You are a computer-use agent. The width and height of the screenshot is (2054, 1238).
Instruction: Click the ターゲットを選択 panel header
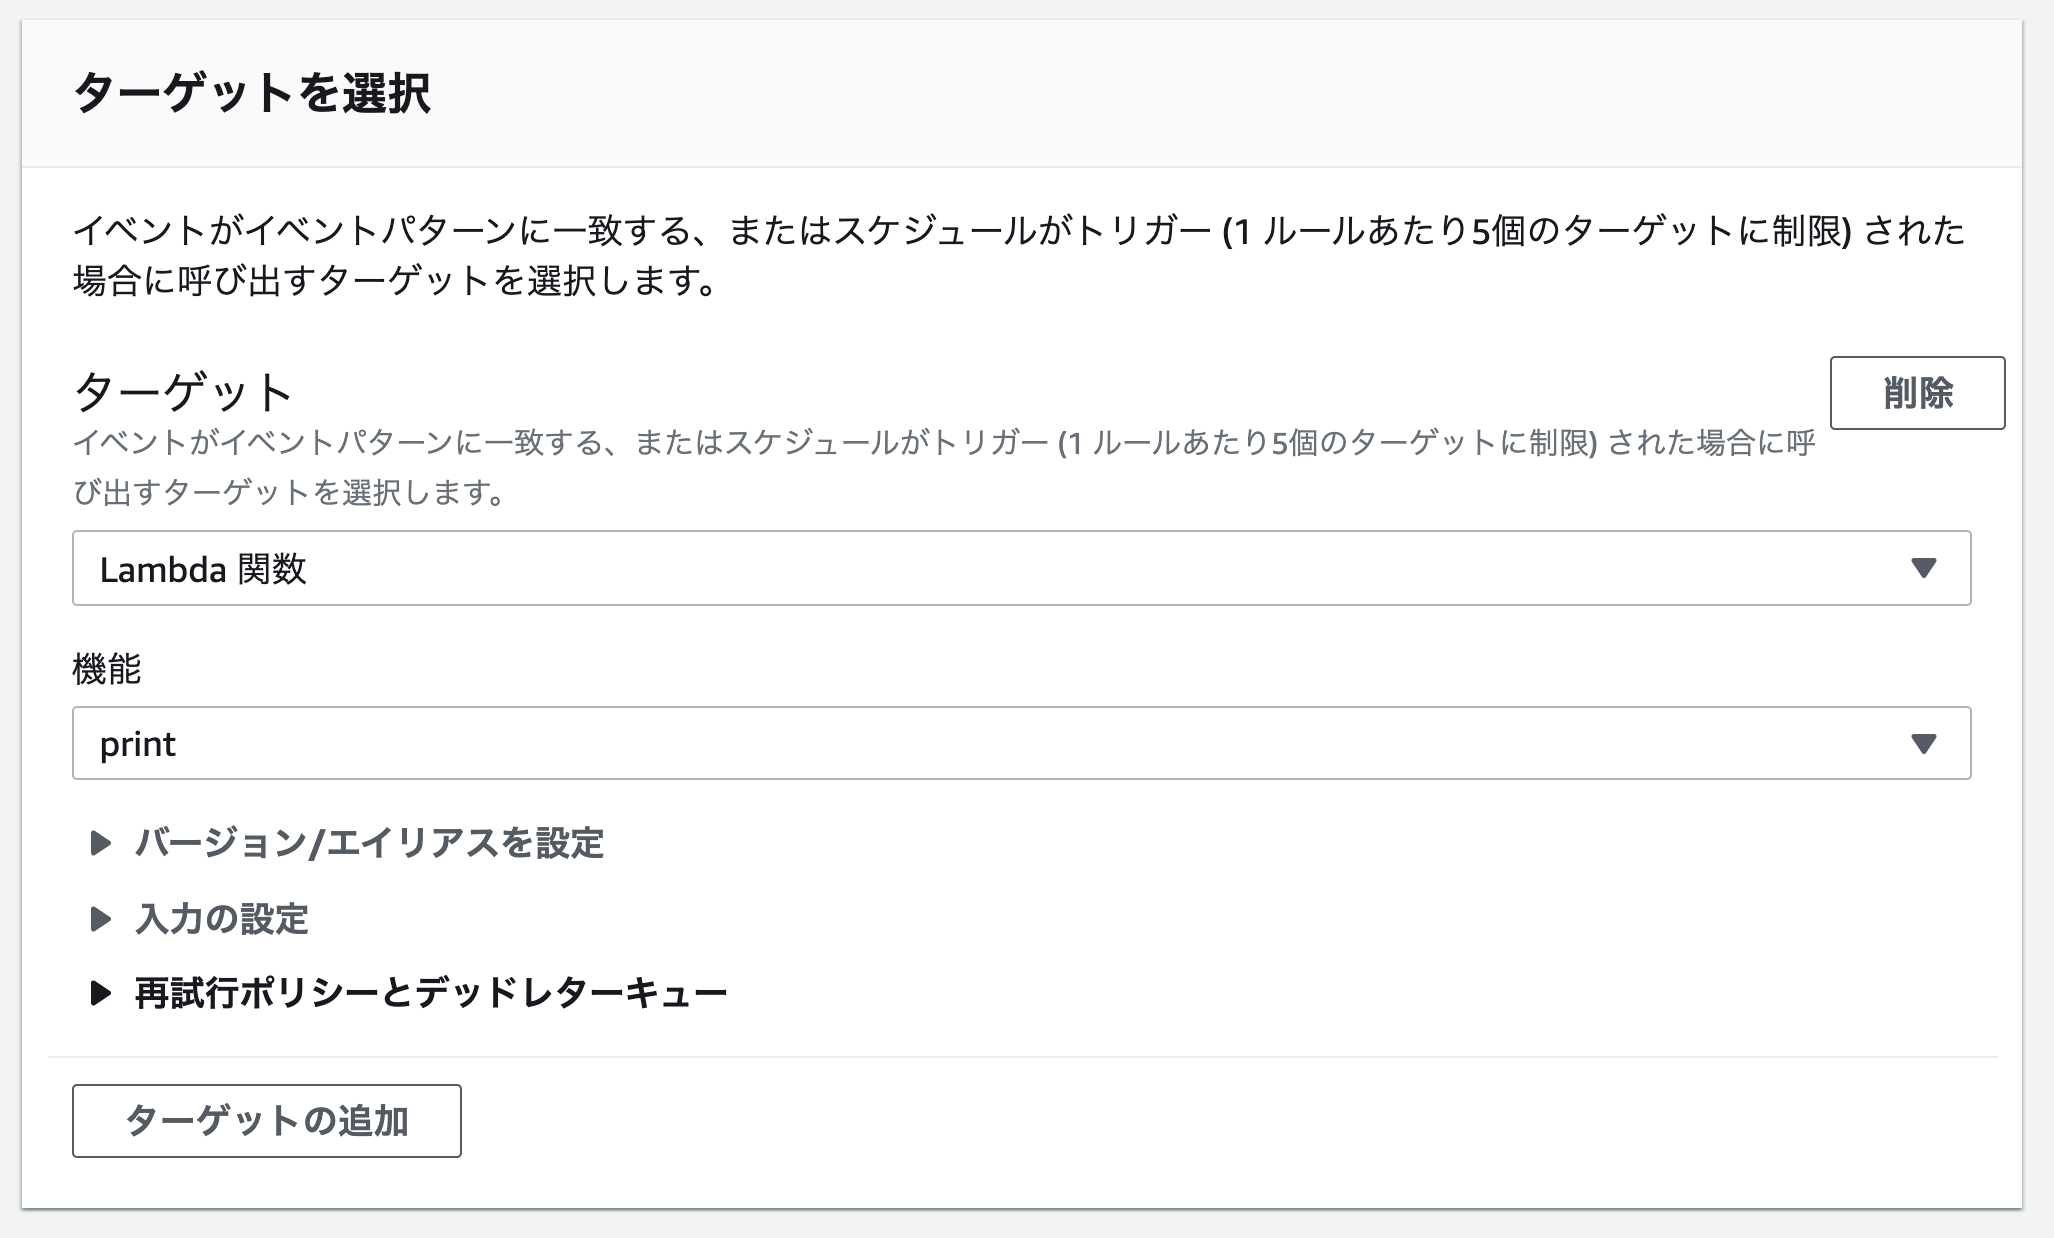coord(252,94)
